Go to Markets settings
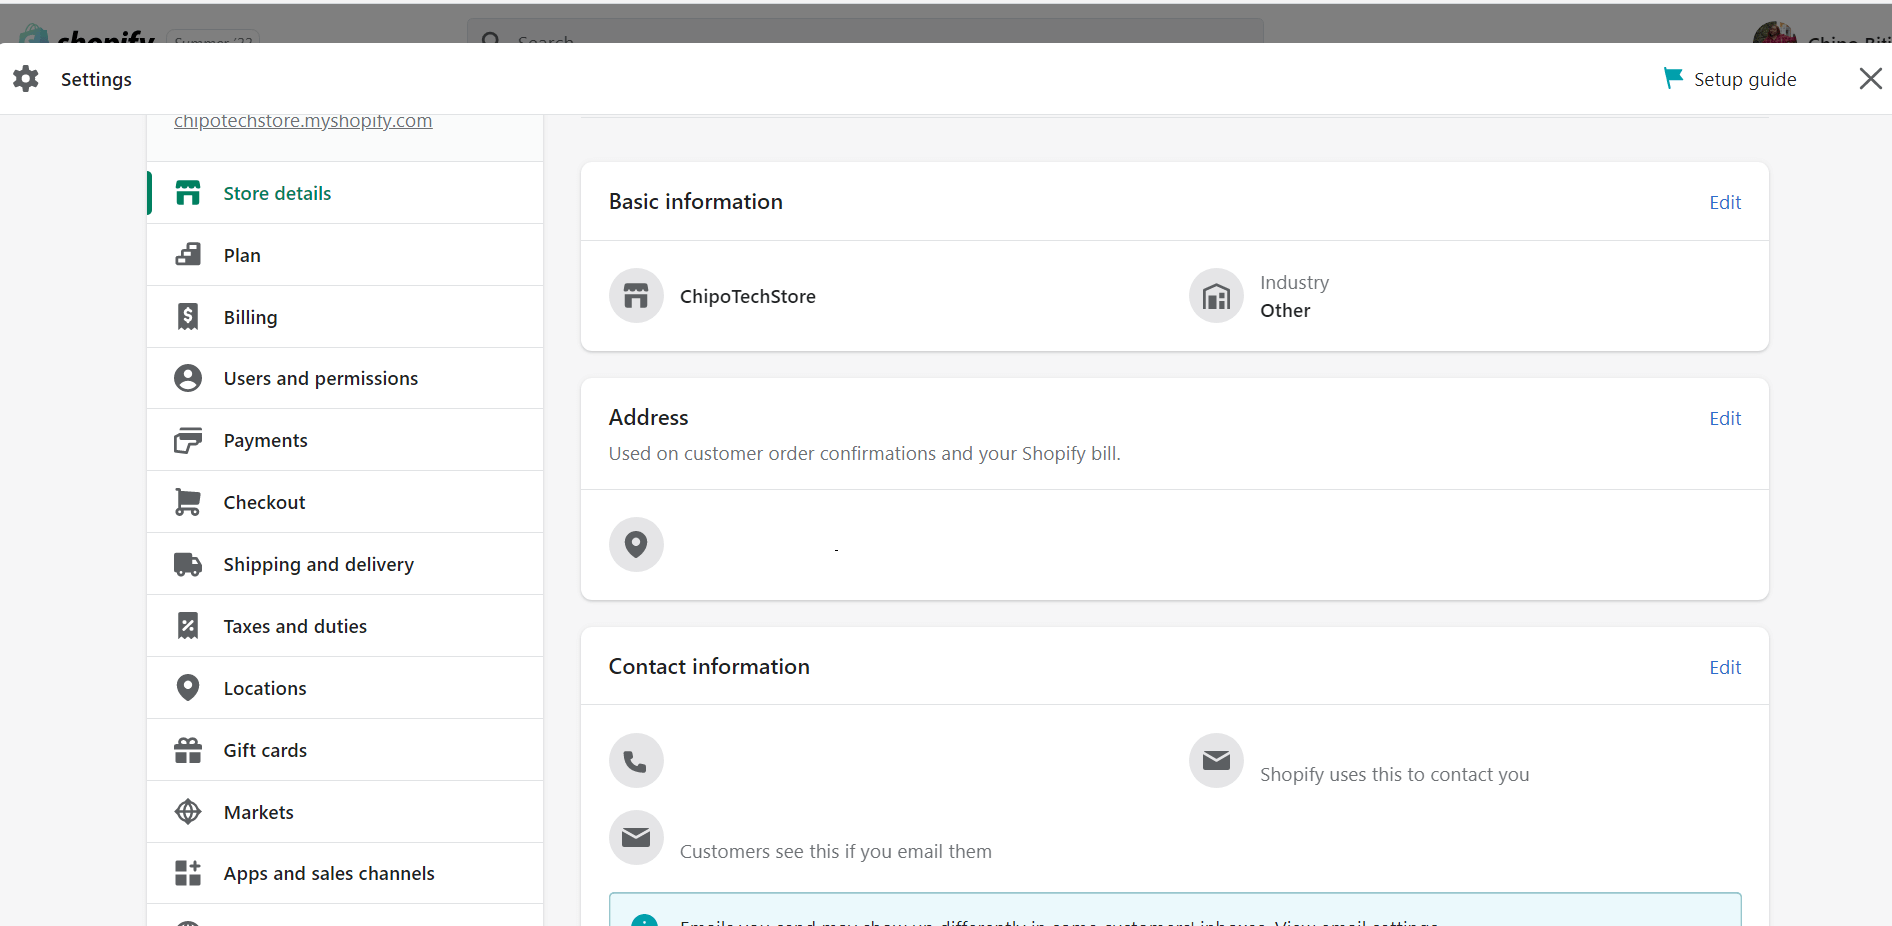Screen dimensions: 1892x926 [345, 812]
